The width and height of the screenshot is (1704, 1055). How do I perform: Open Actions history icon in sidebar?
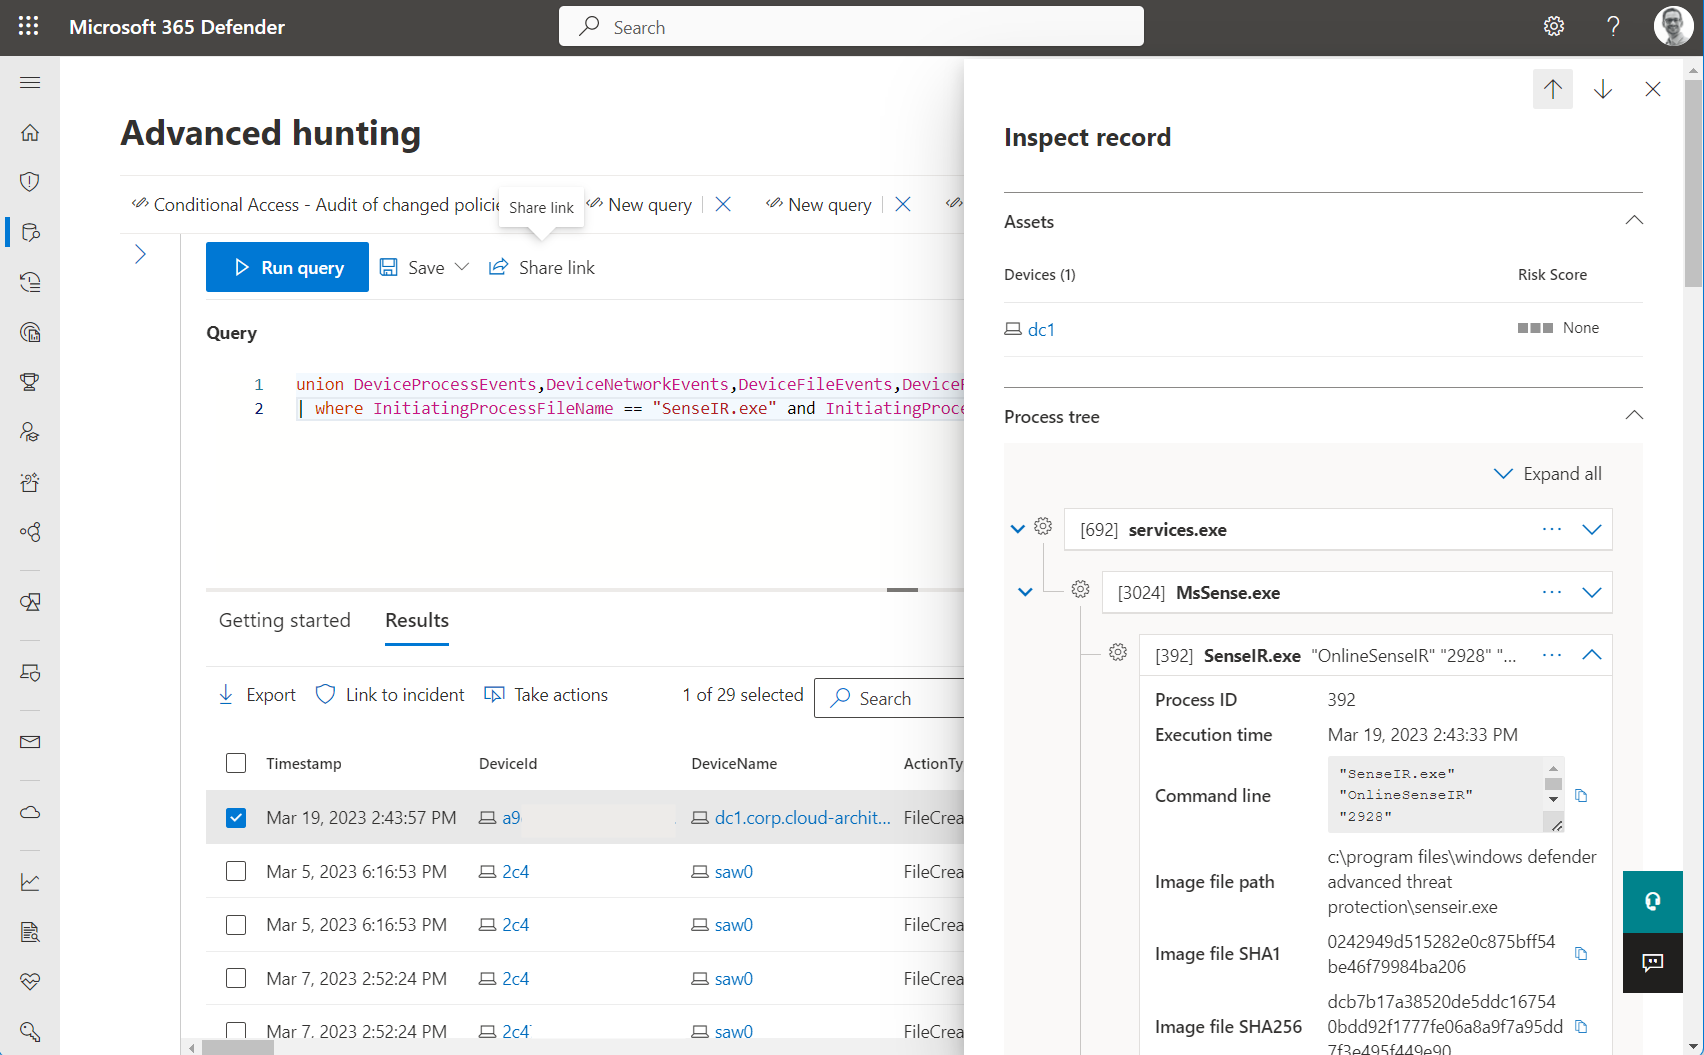click(30, 282)
